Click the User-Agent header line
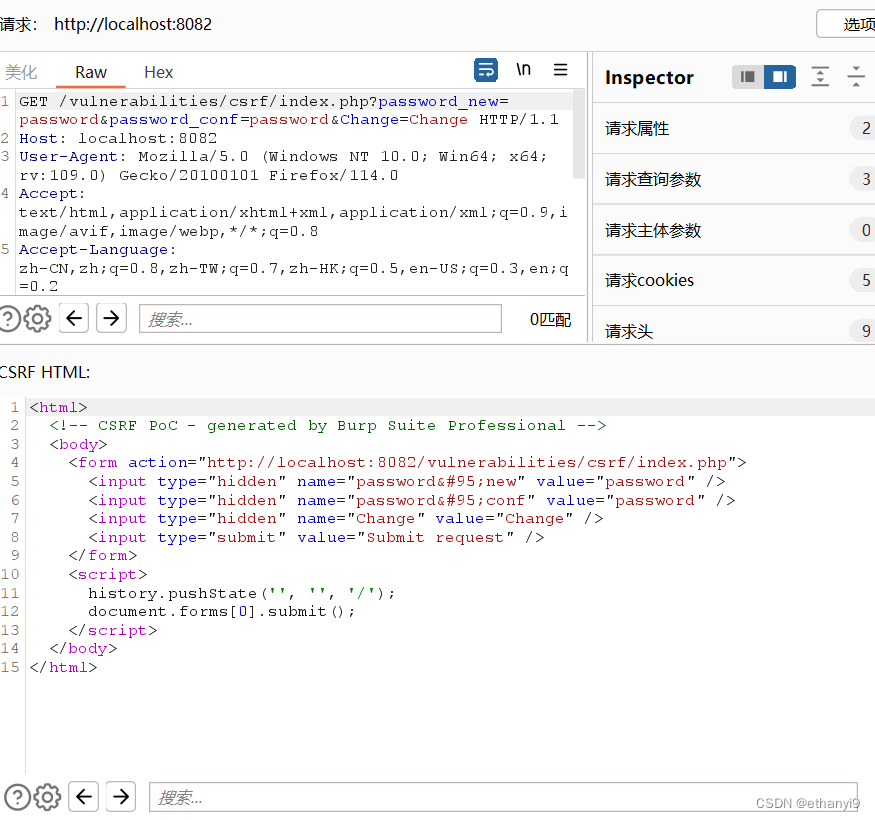Image resolution: width=875 pixels, height=820 pixels. click(283, 166)
